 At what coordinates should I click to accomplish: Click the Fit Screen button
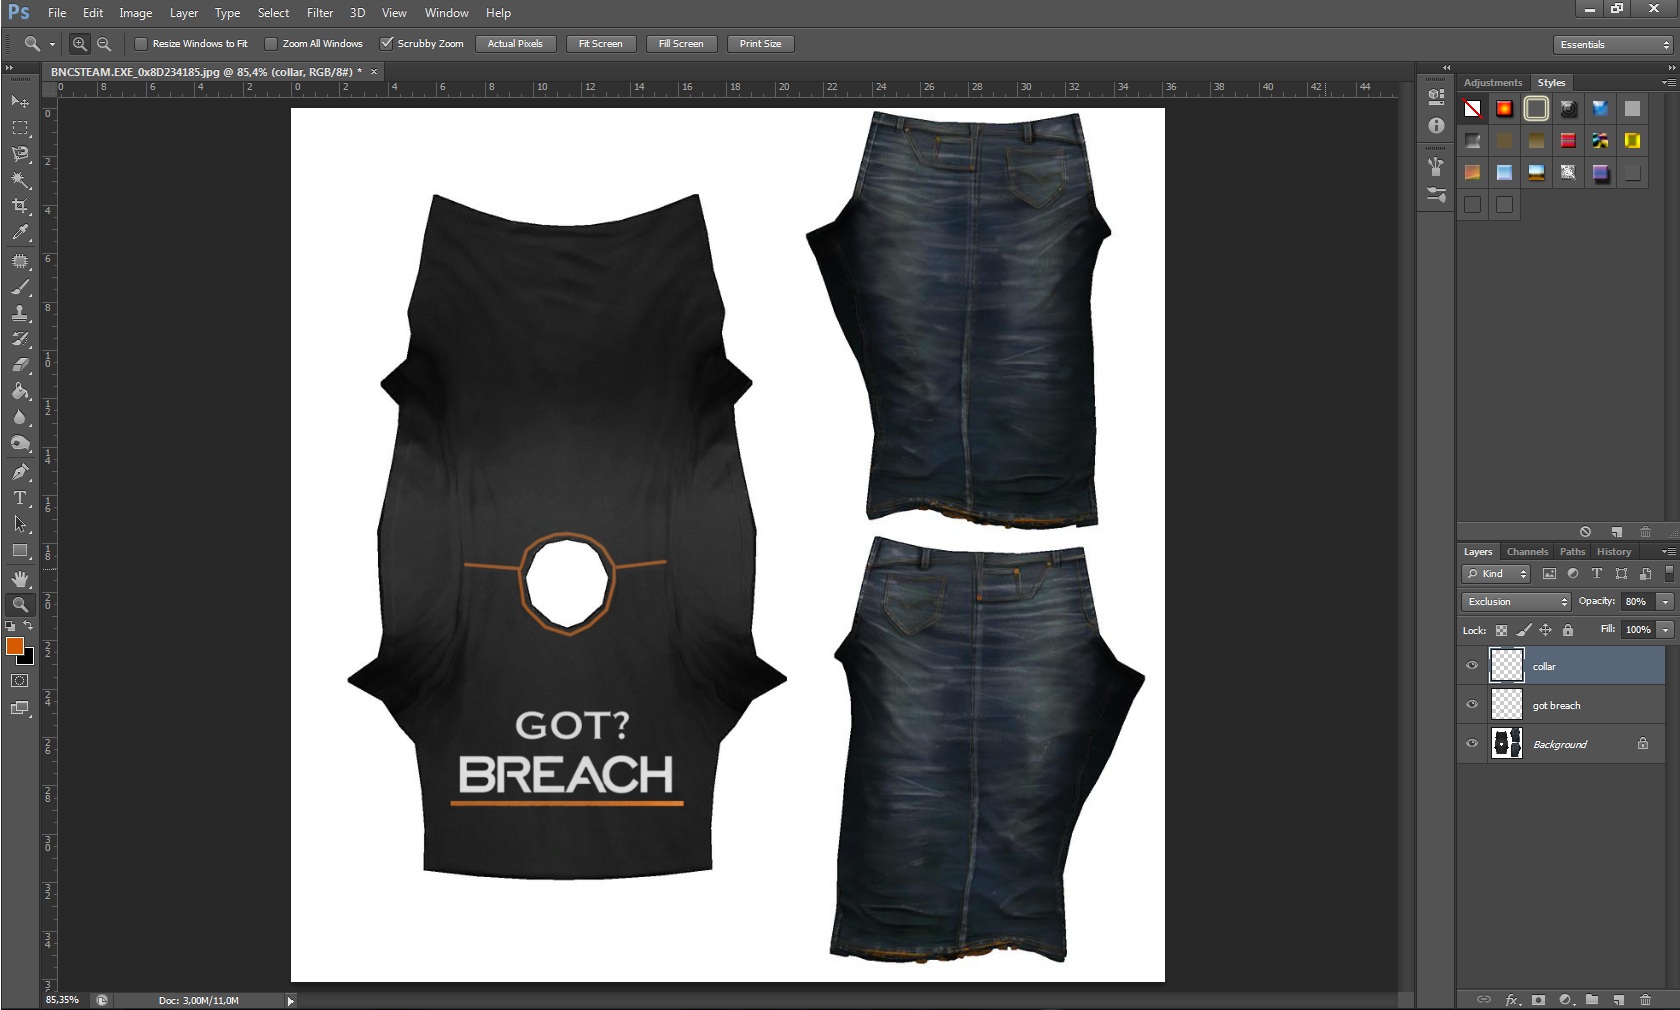(x=601, y=44)
